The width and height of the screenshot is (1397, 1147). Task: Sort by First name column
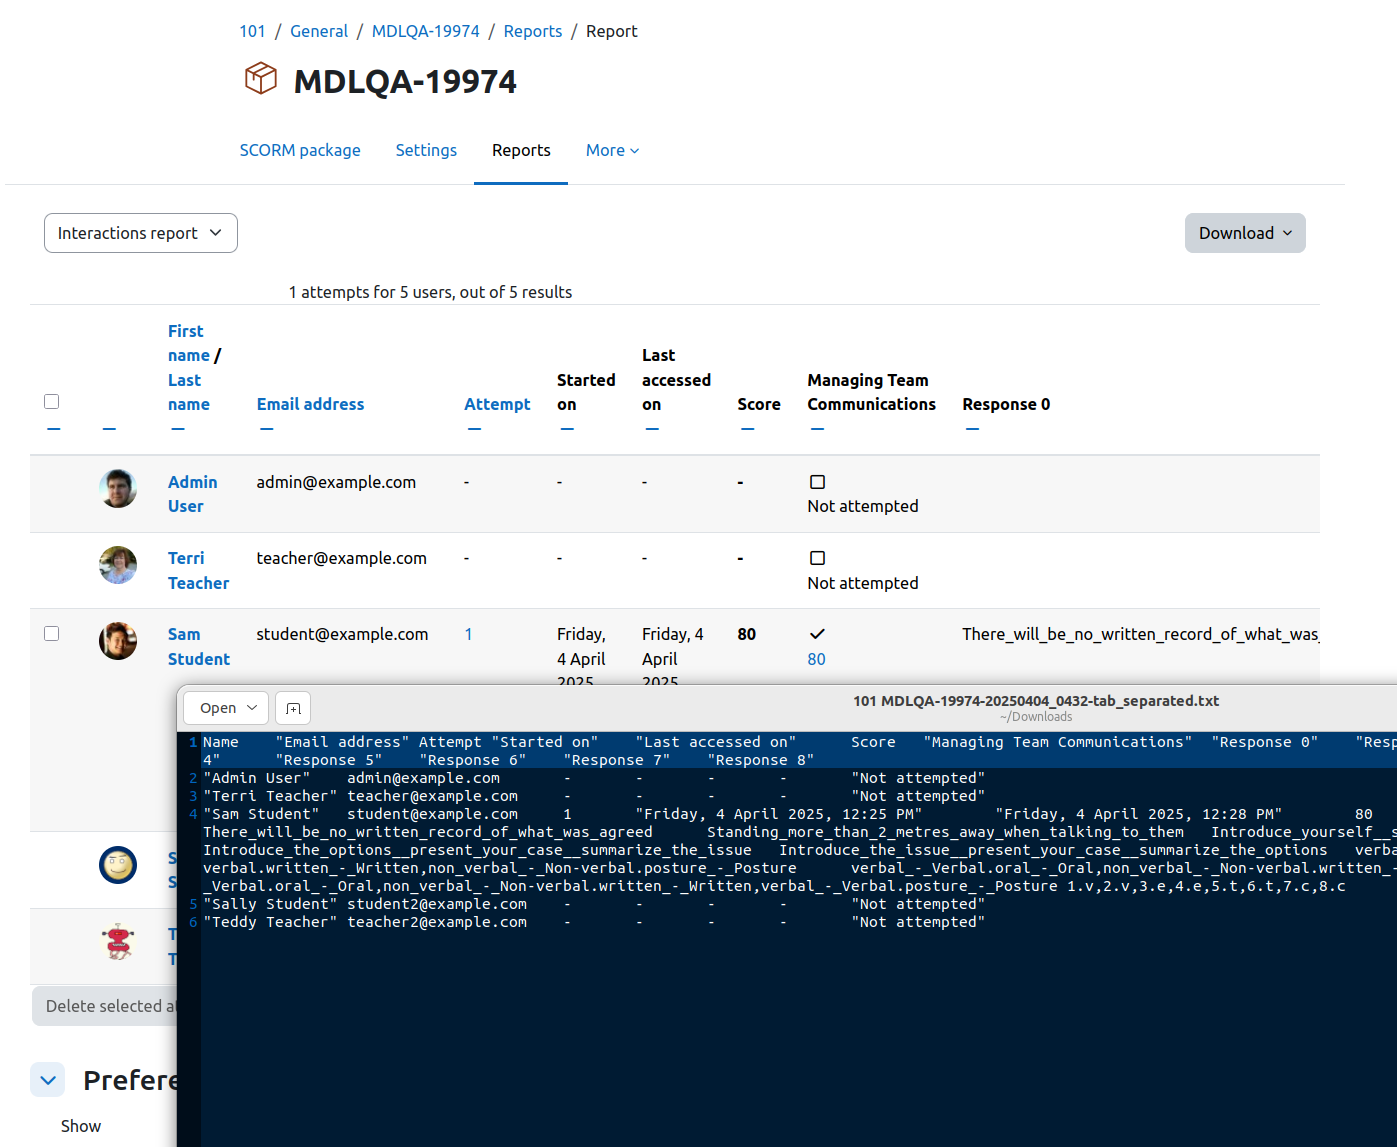click(x=188, y=343)
